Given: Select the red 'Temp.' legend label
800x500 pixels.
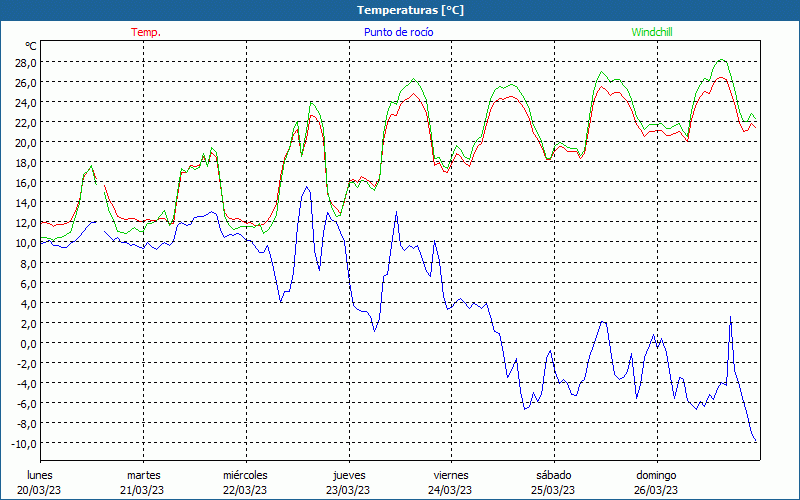Looking at the screenshot, I should (146, 32).
